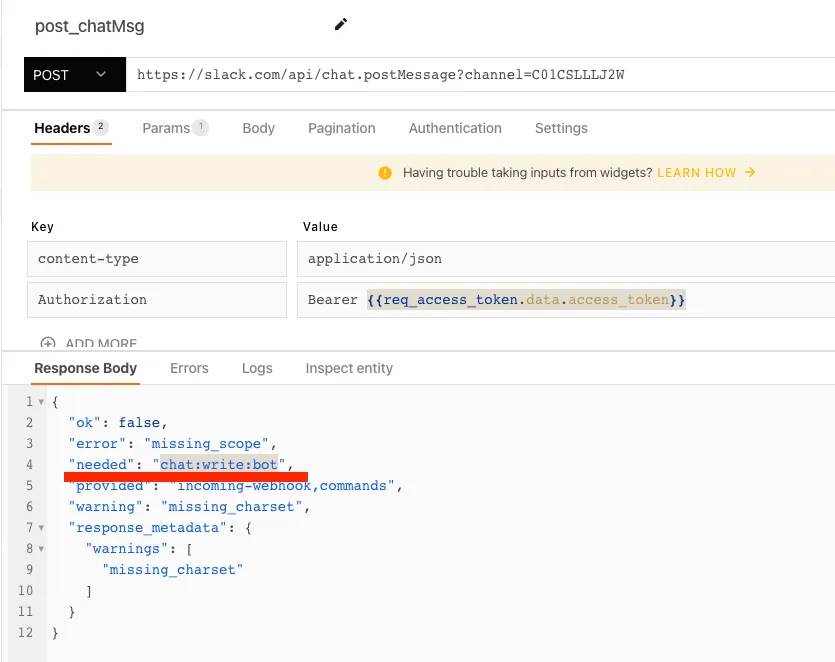Screen dimensions: 835x662
Task: Click the Authorization key field
Action: [x=158, y=300]
